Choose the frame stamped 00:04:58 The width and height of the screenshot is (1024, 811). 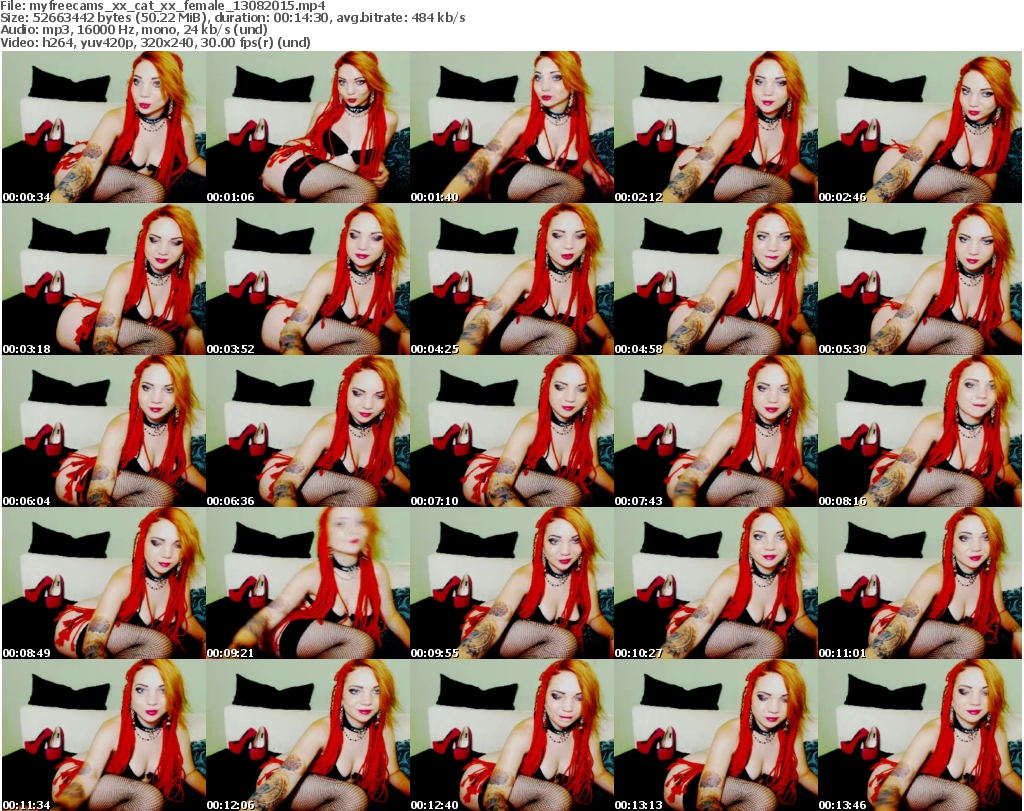point(716,279)
